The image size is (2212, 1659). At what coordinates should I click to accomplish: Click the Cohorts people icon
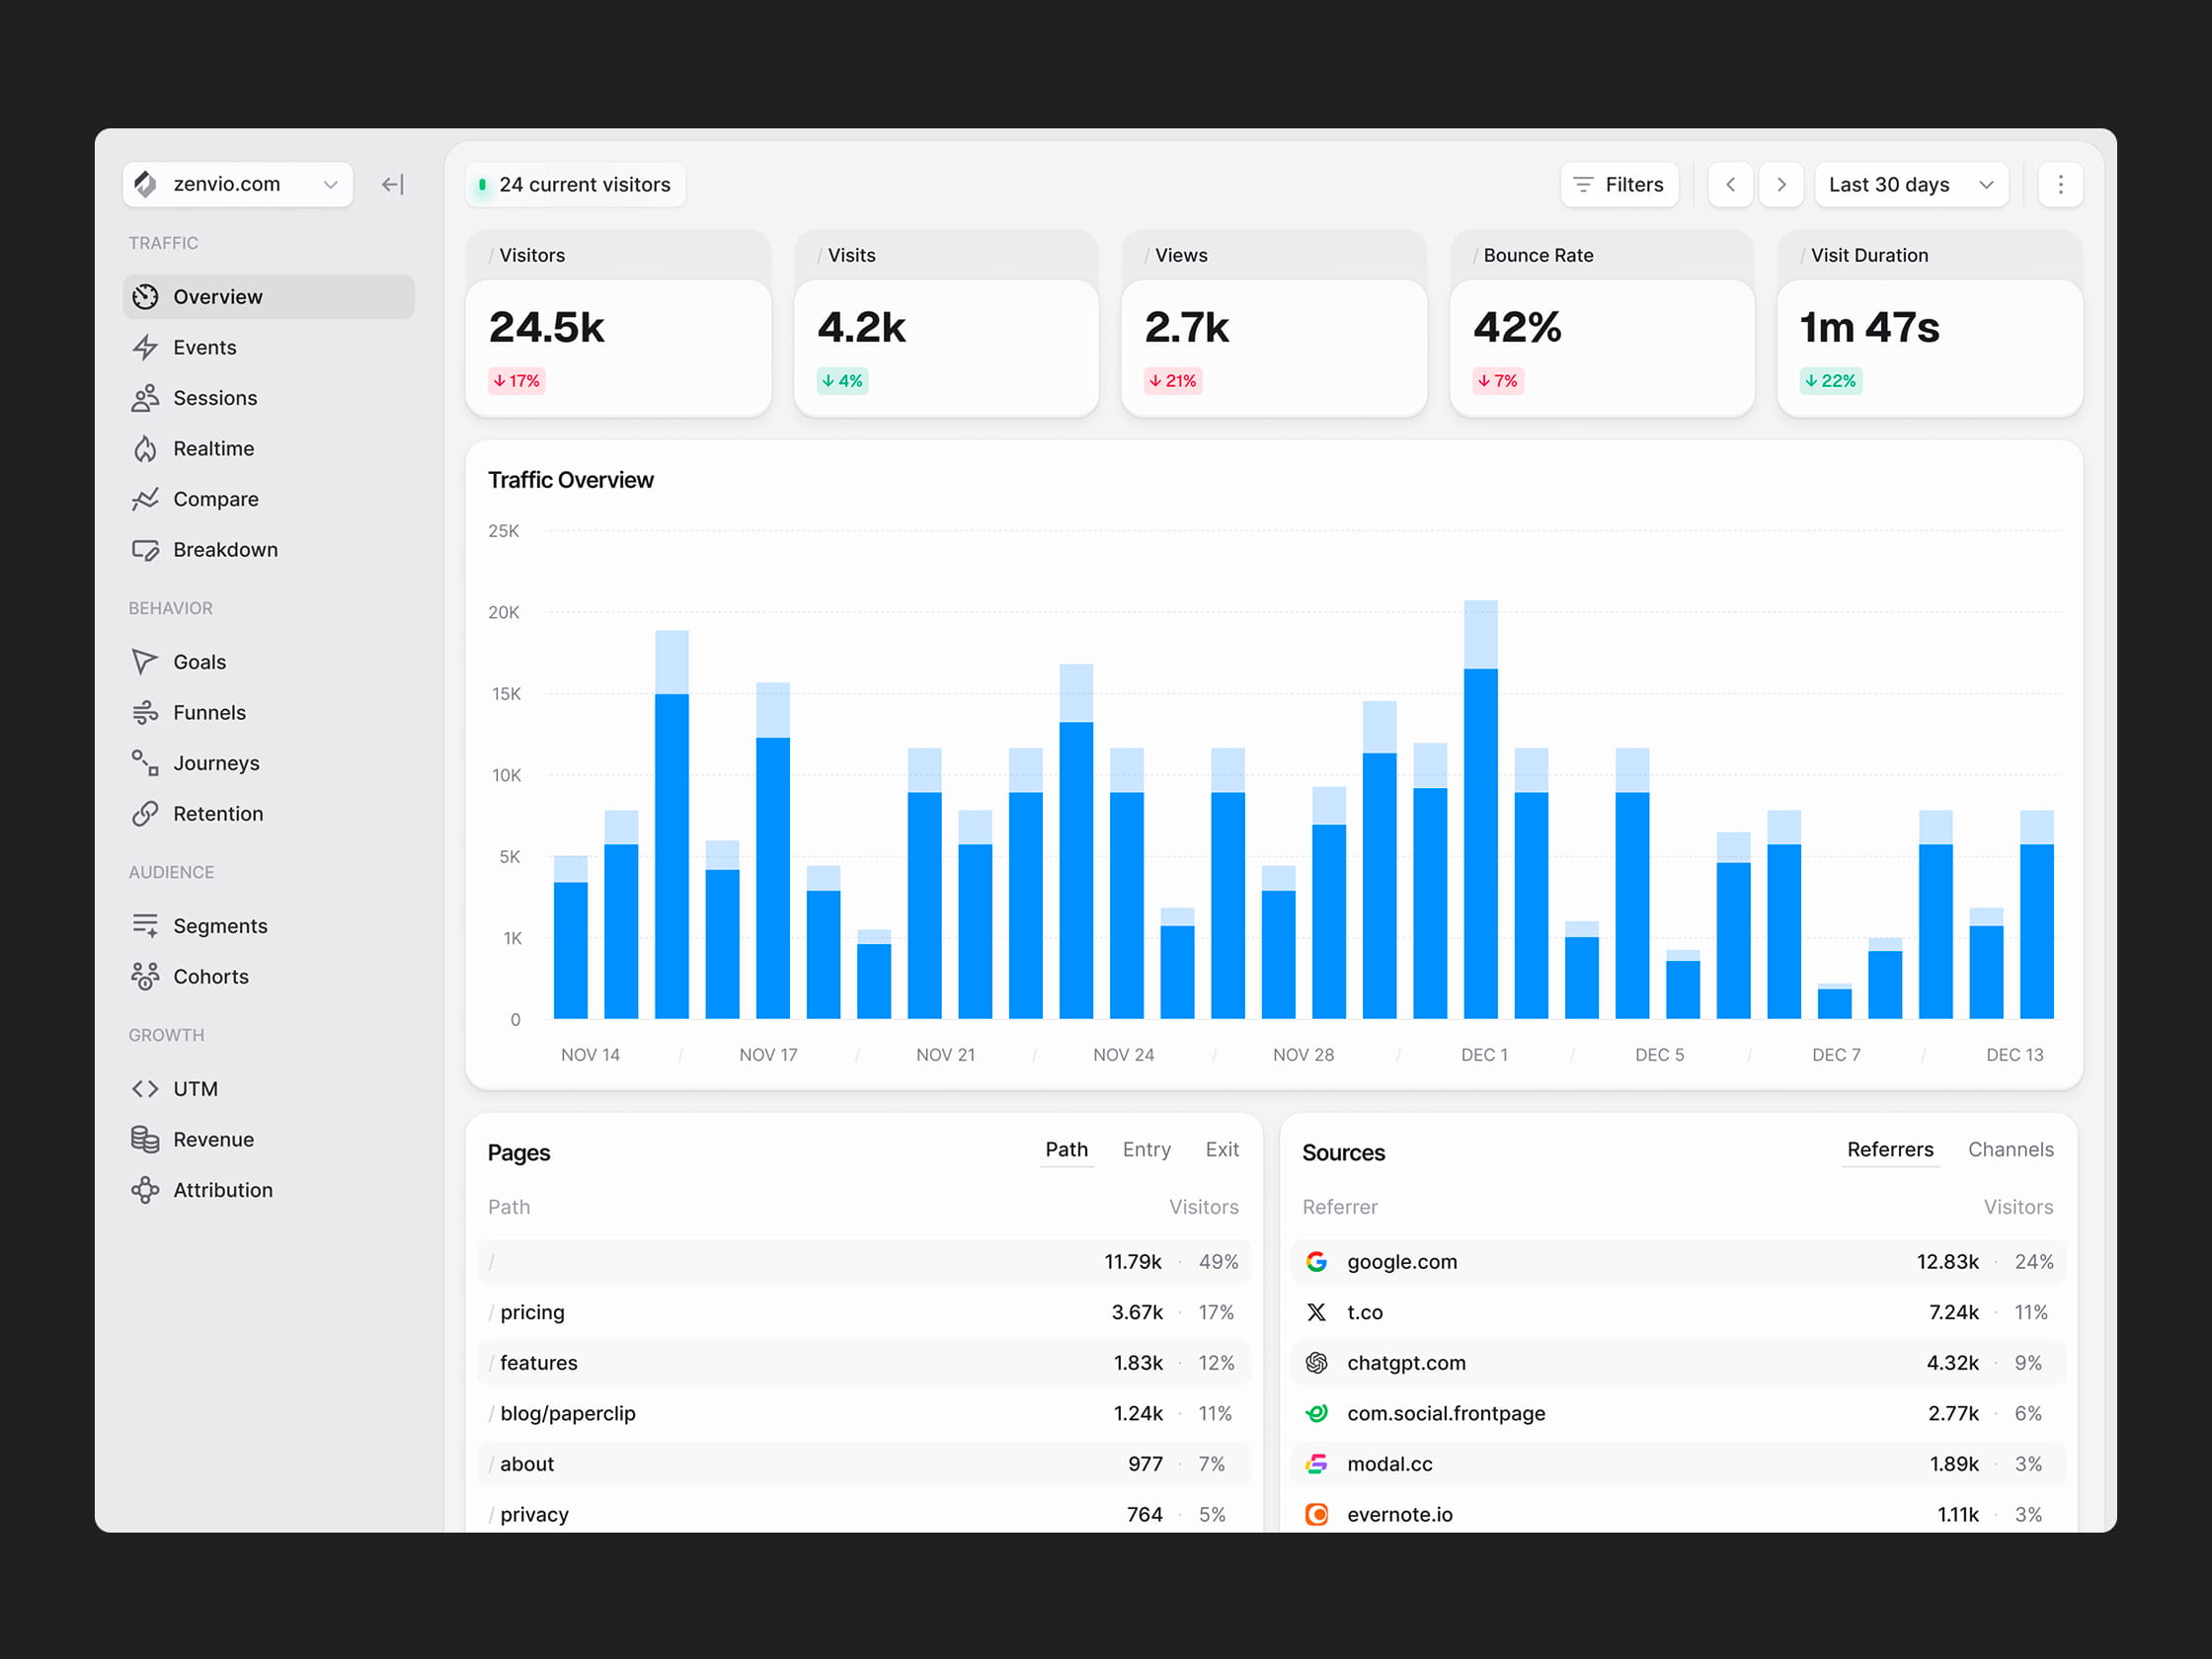point(146,976)
